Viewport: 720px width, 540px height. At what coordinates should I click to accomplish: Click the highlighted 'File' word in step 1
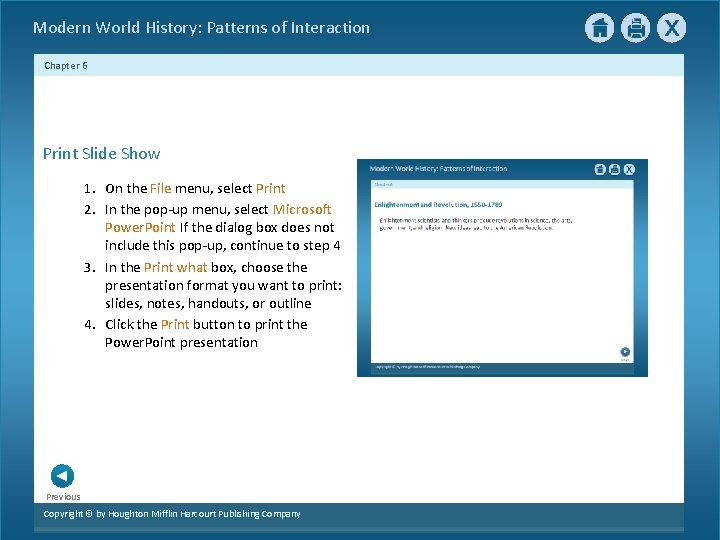160,188
